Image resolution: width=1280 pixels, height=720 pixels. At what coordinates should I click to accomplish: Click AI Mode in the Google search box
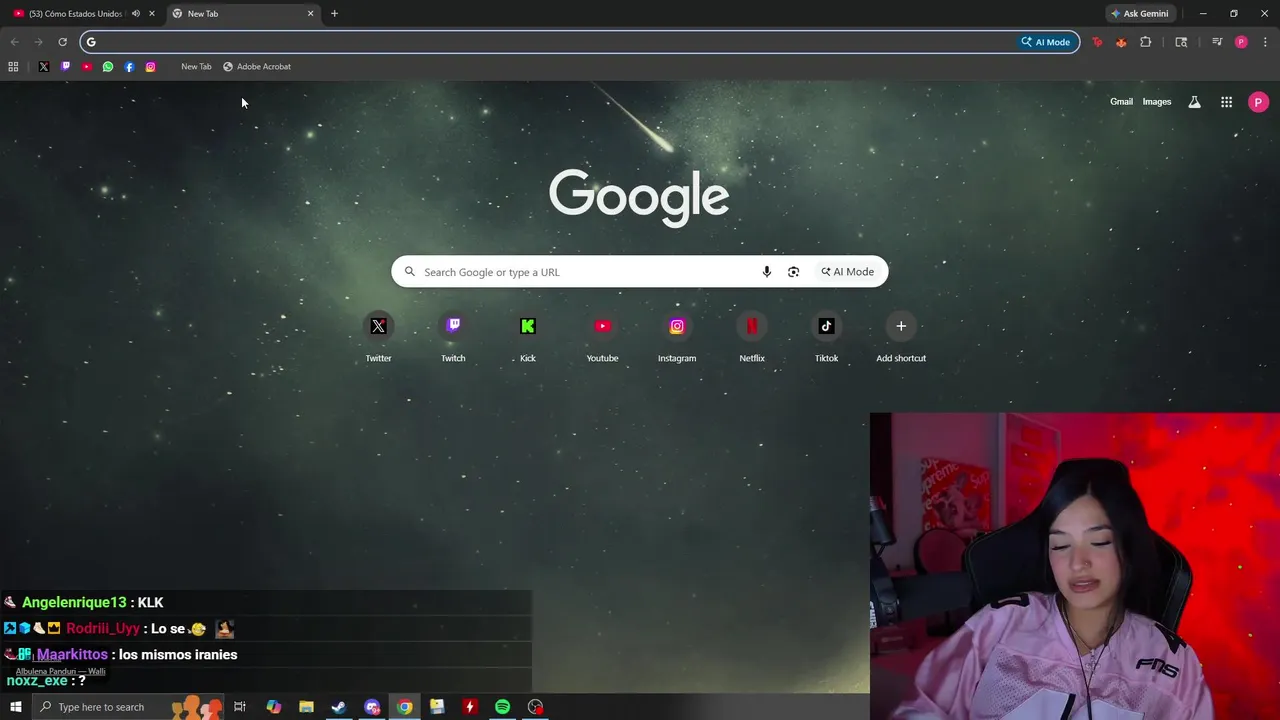(848, 272)
